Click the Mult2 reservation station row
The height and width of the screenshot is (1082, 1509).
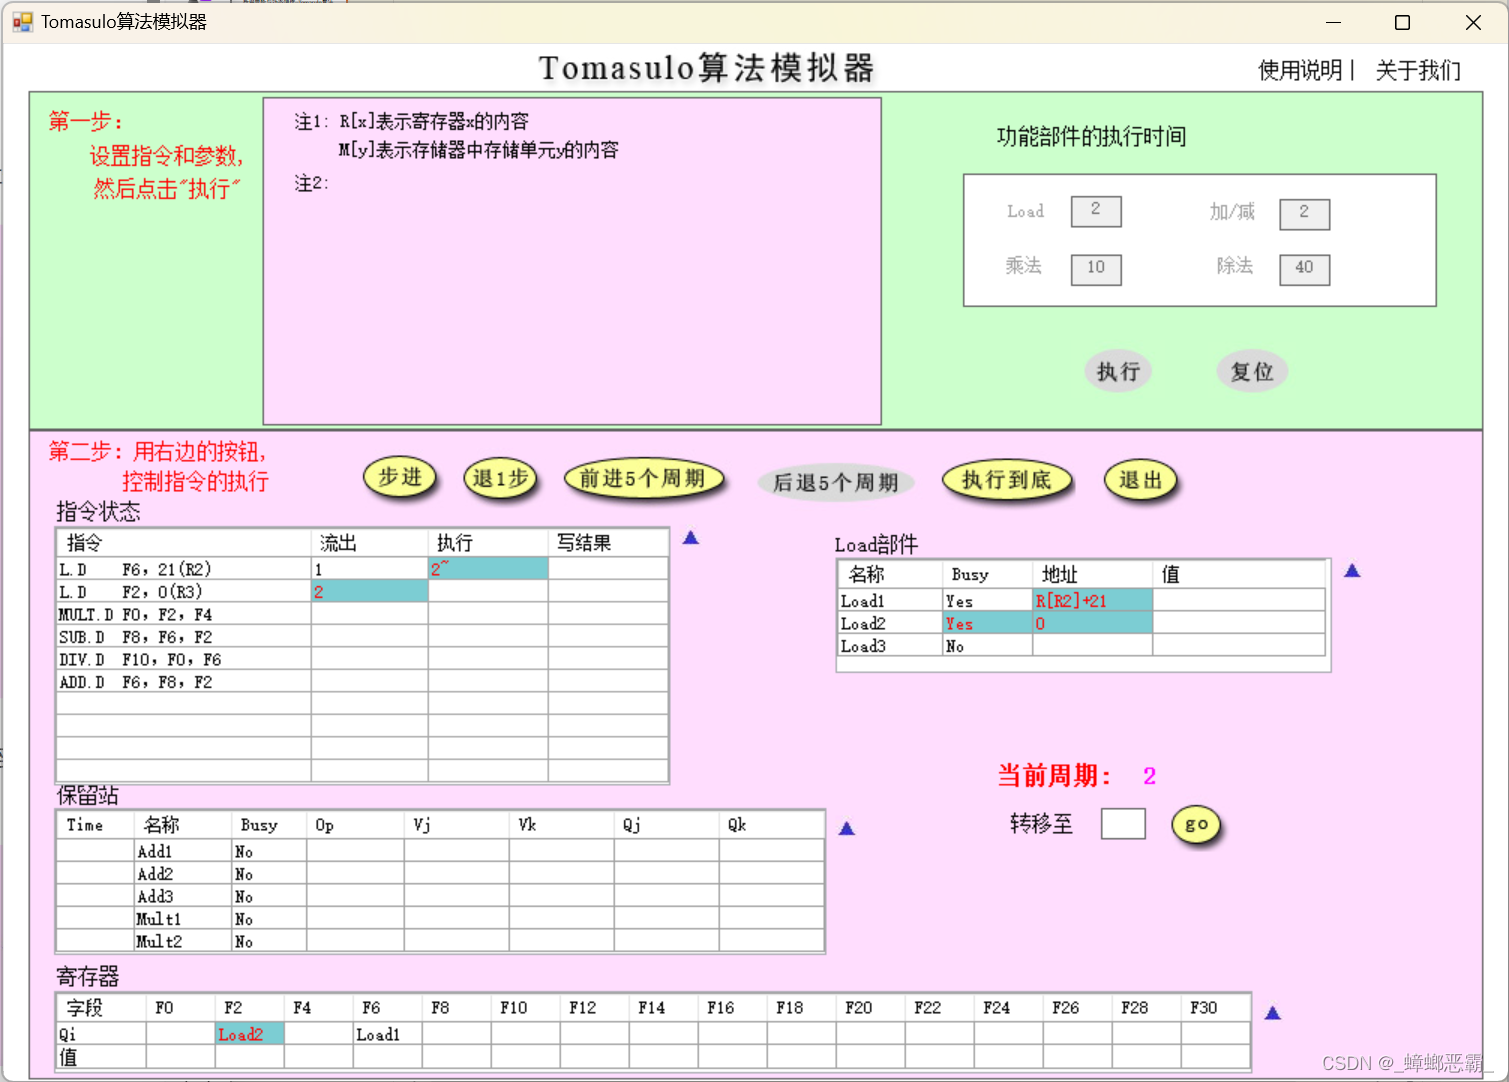[440, 941]
